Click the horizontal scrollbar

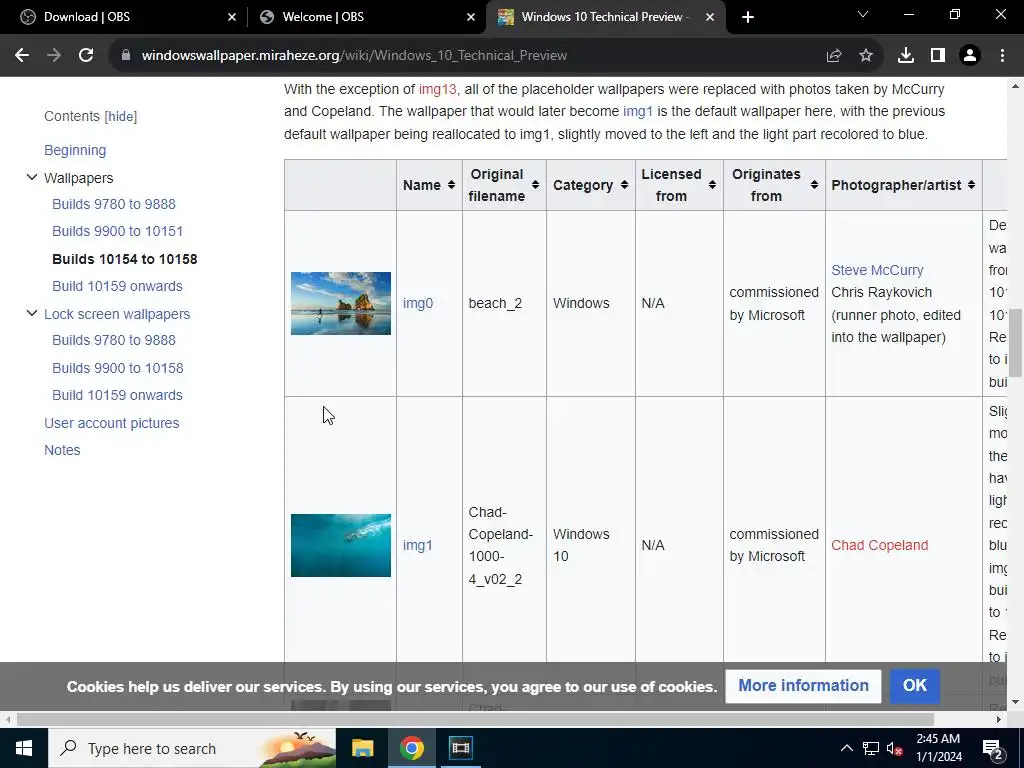coord(475,720)
